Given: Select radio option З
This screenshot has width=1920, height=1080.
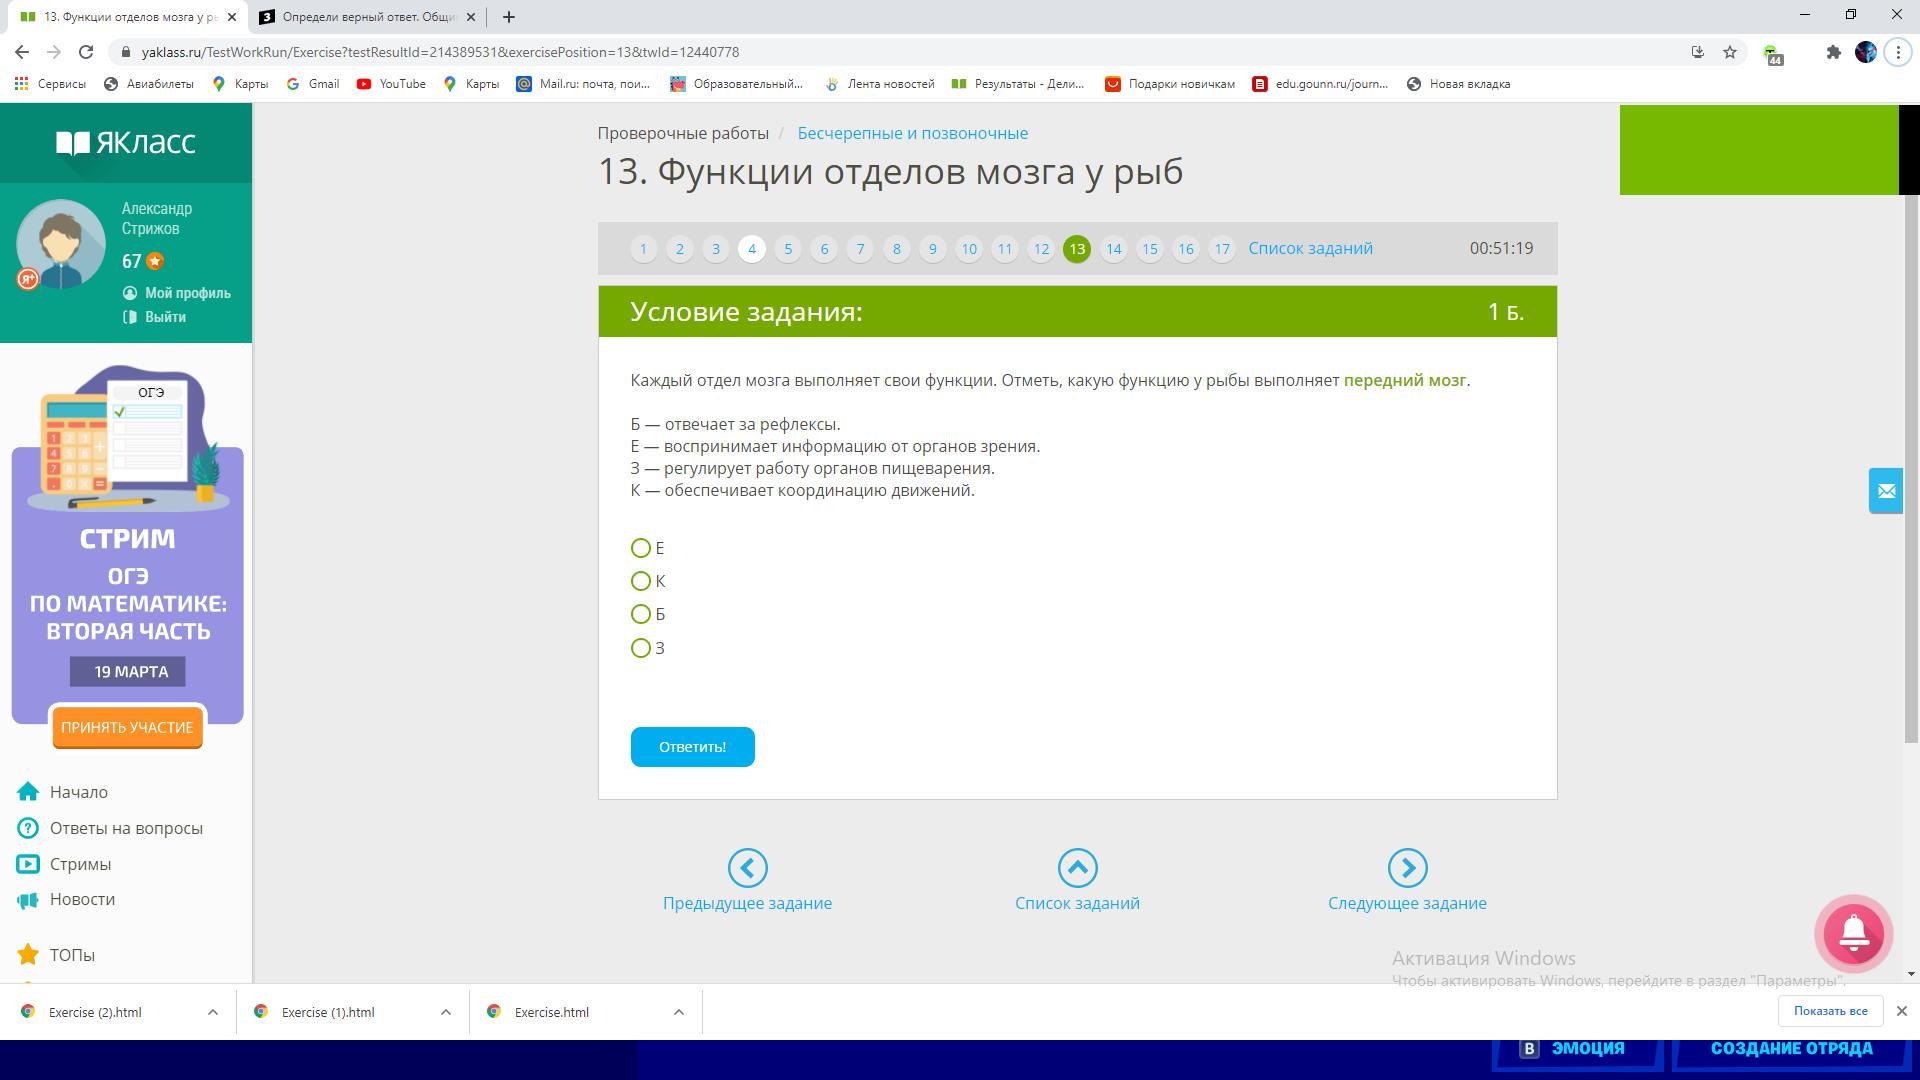Looking at the screenshot, I should 641,648.
